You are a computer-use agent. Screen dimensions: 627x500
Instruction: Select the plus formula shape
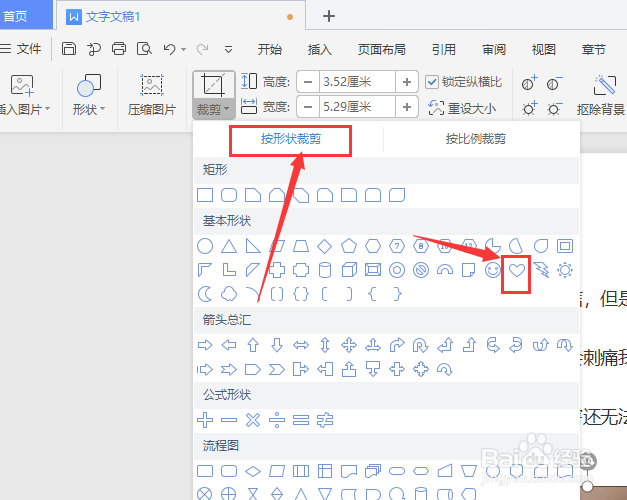(x=205, y=420)
